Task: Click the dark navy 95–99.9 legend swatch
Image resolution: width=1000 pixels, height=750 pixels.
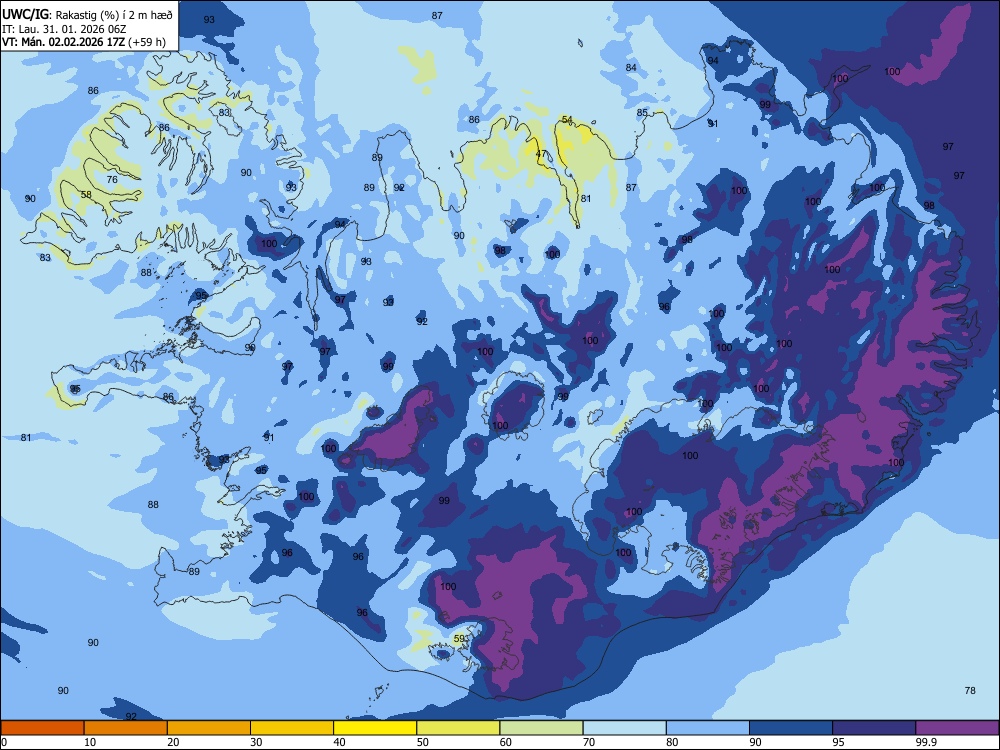Action: [874, 728]
